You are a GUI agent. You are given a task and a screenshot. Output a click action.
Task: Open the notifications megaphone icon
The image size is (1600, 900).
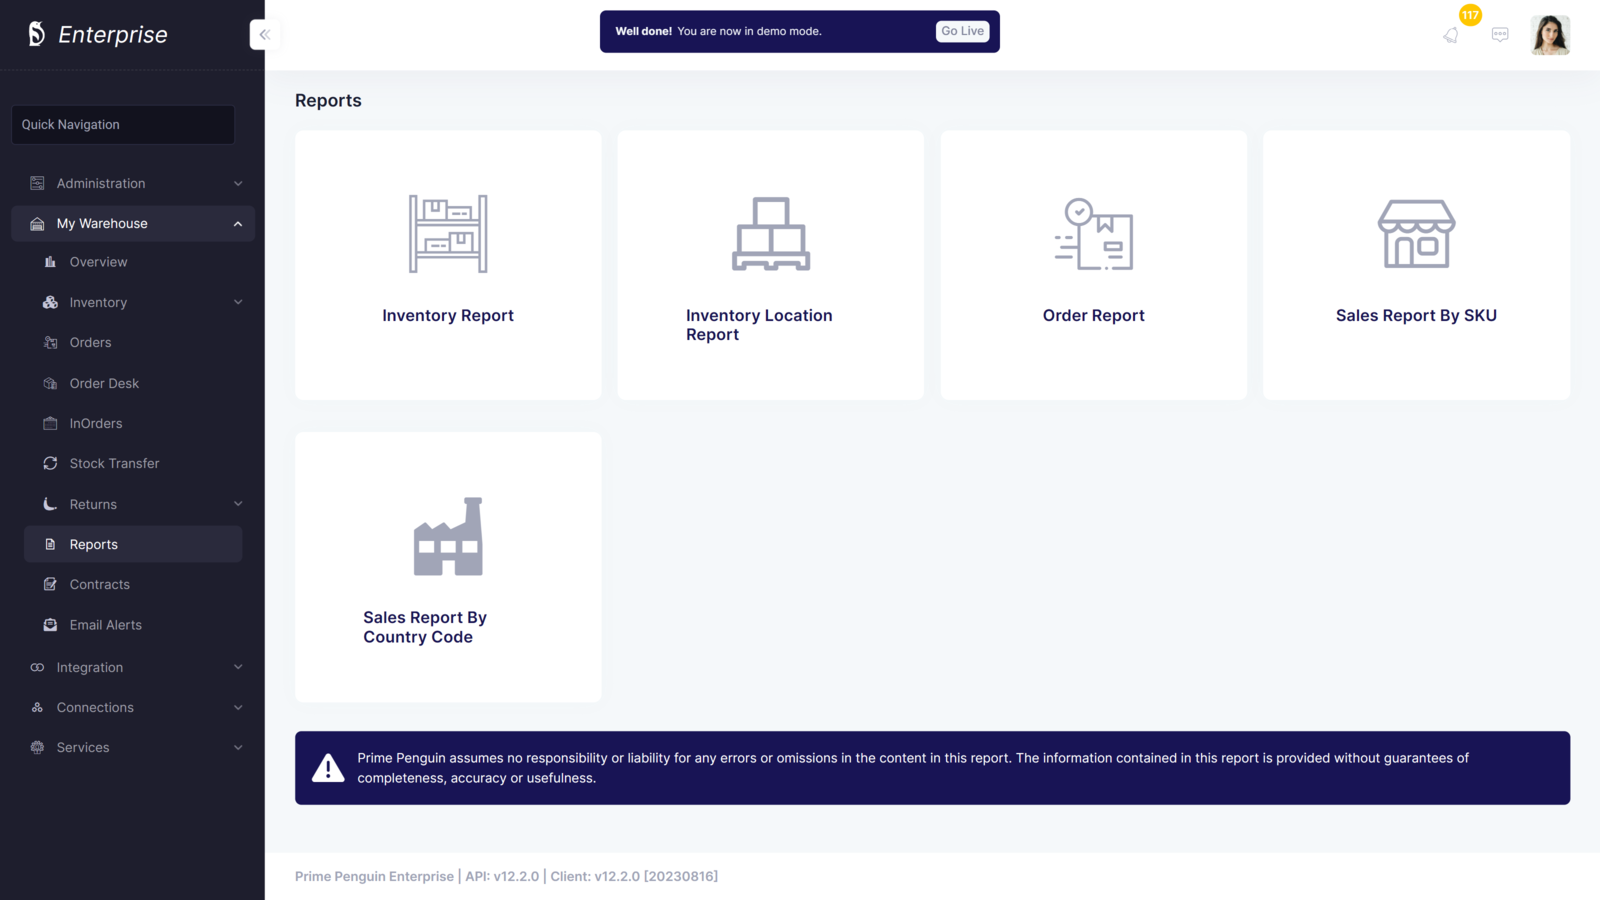(1450, 35)
